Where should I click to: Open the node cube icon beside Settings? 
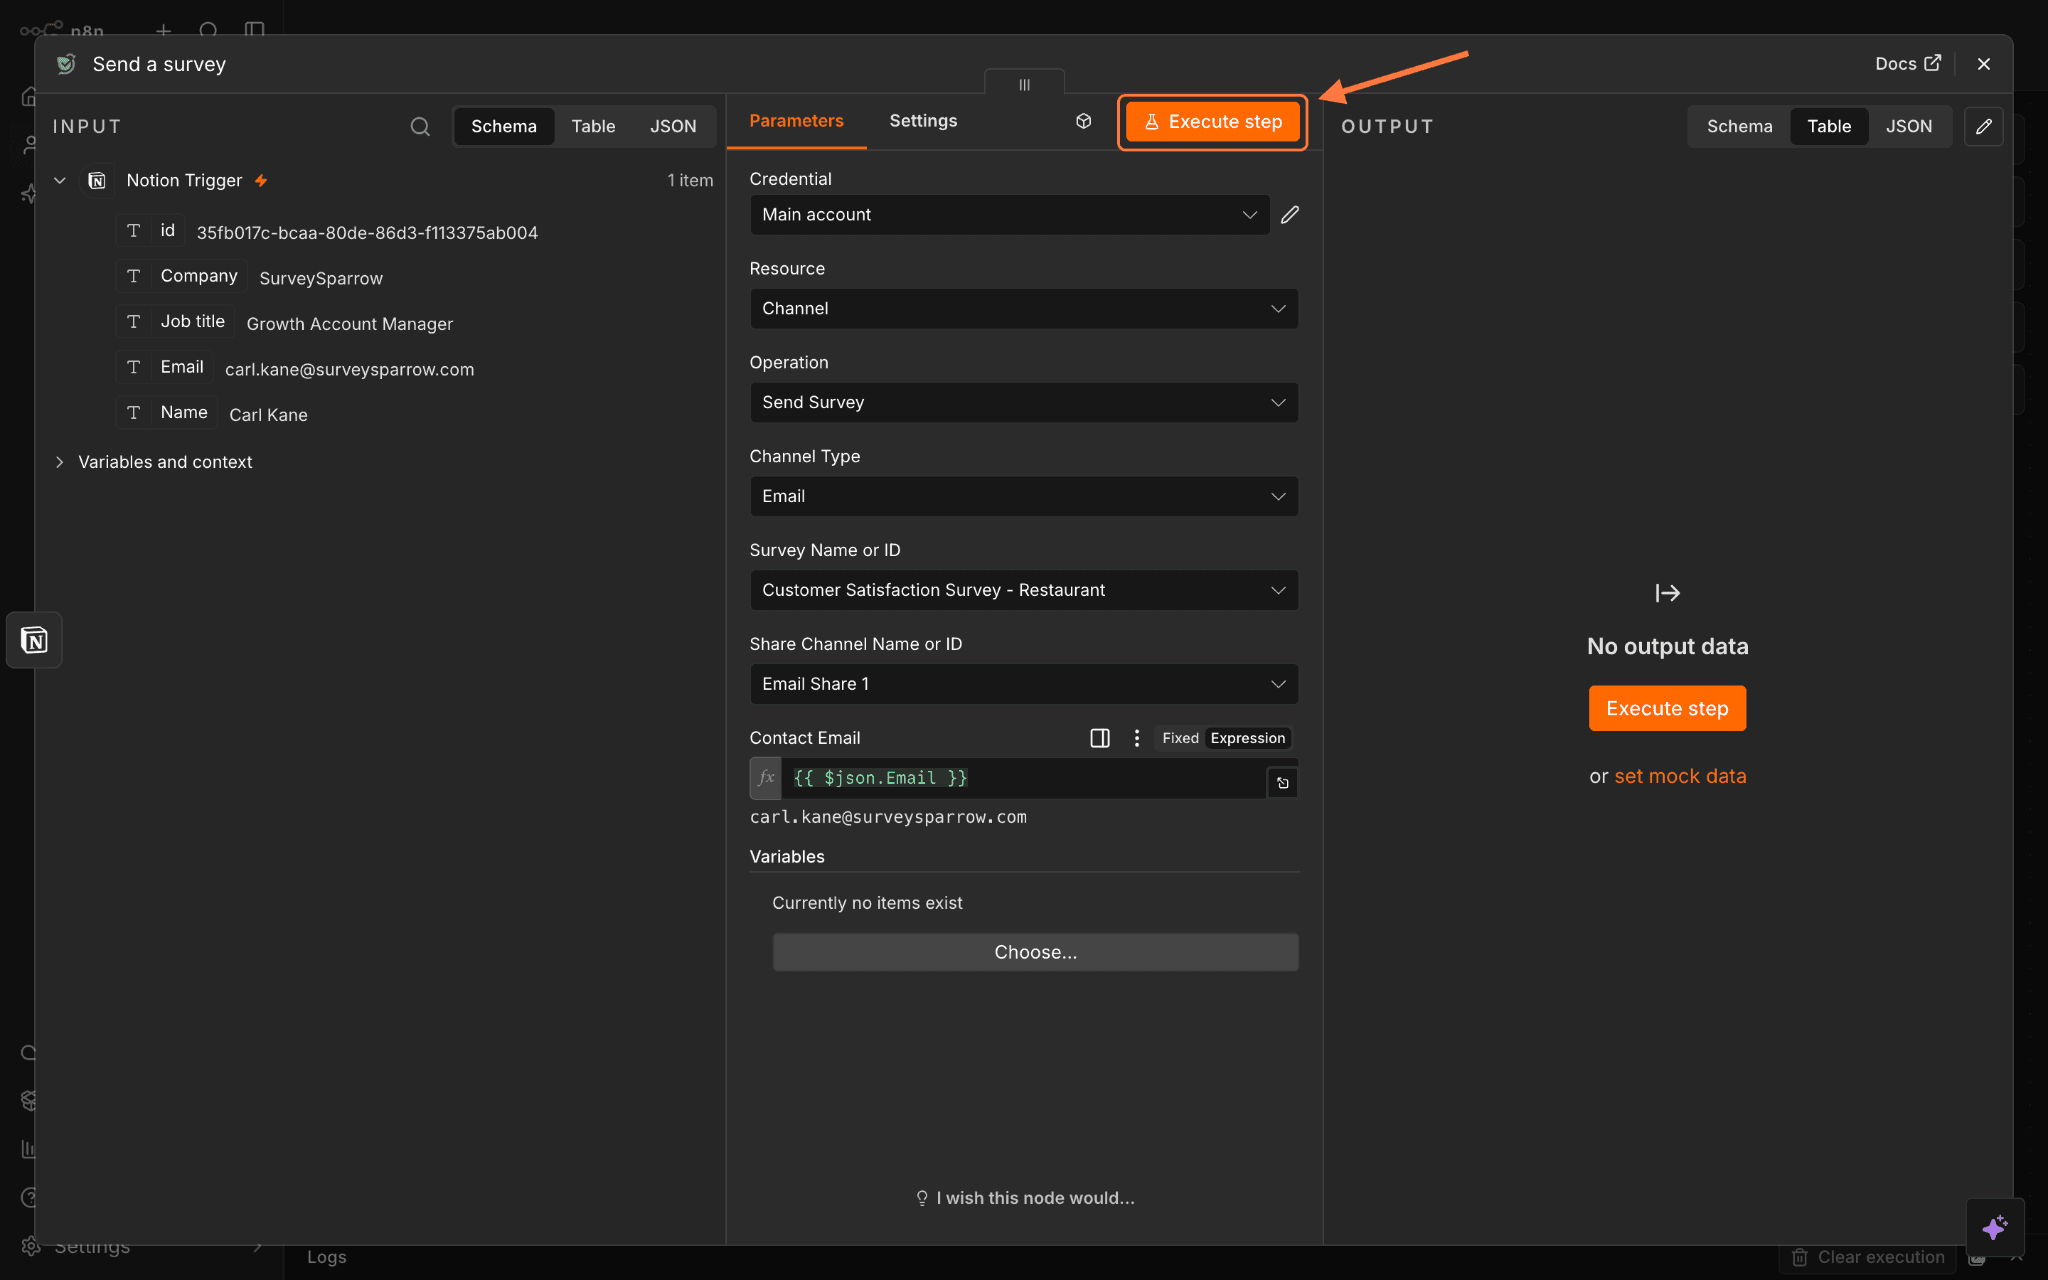(1083, 121)
